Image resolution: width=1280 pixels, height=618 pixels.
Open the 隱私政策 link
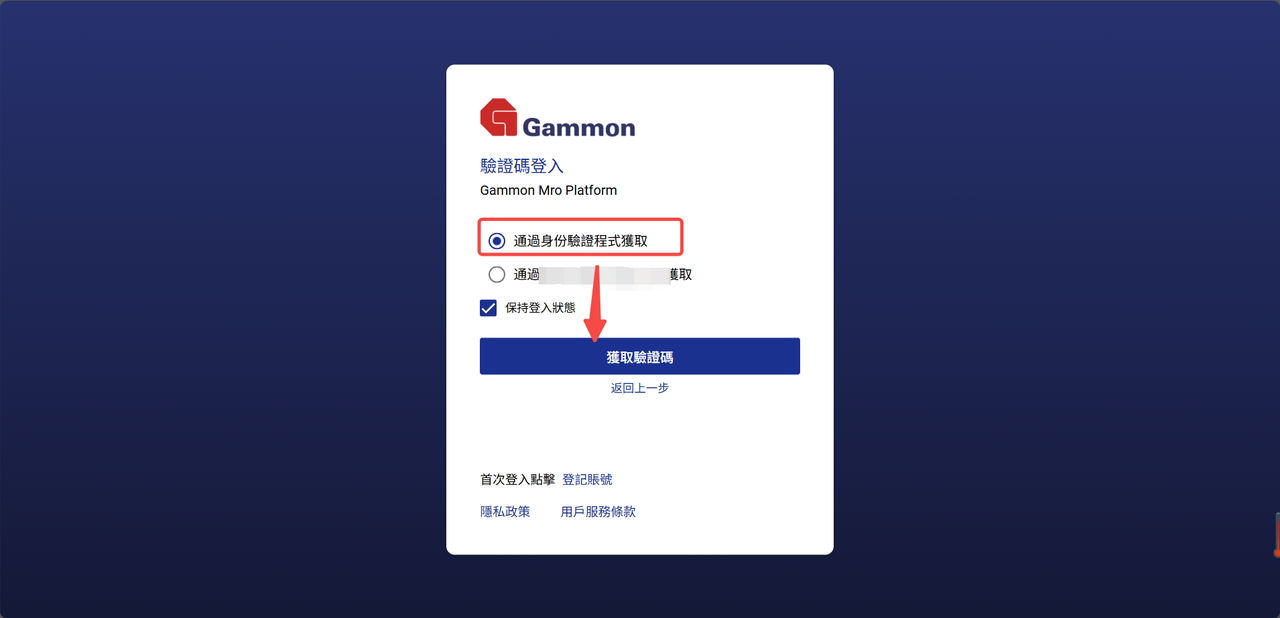[x=505, y=512]
